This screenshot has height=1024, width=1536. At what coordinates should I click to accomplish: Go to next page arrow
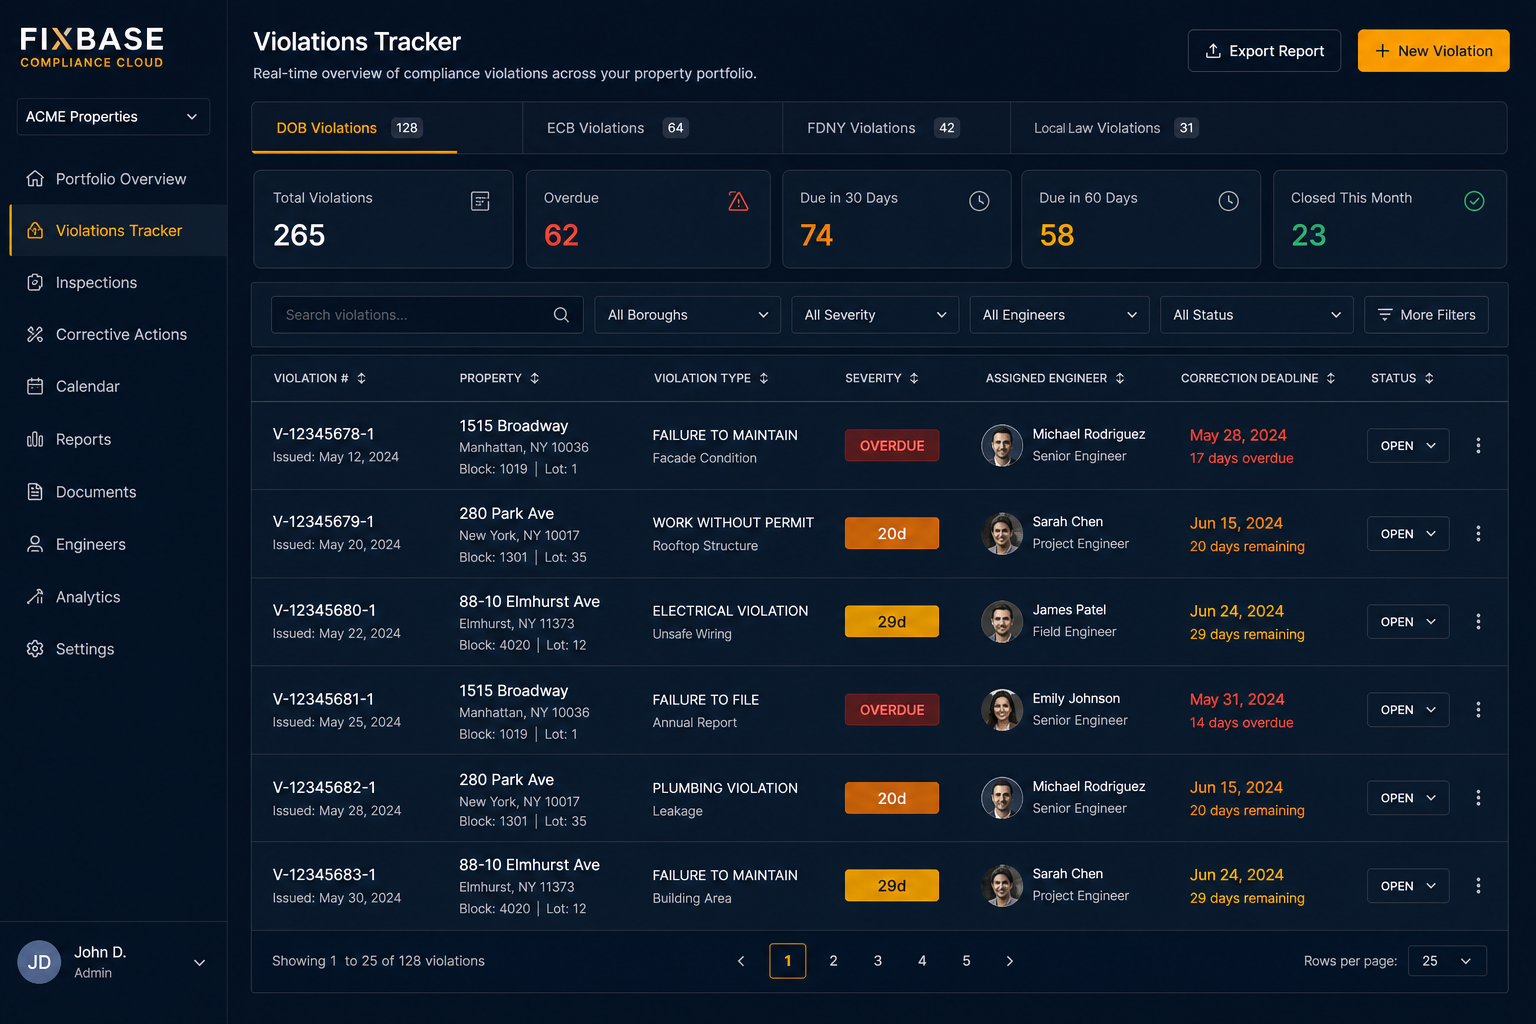(1010, 961)
